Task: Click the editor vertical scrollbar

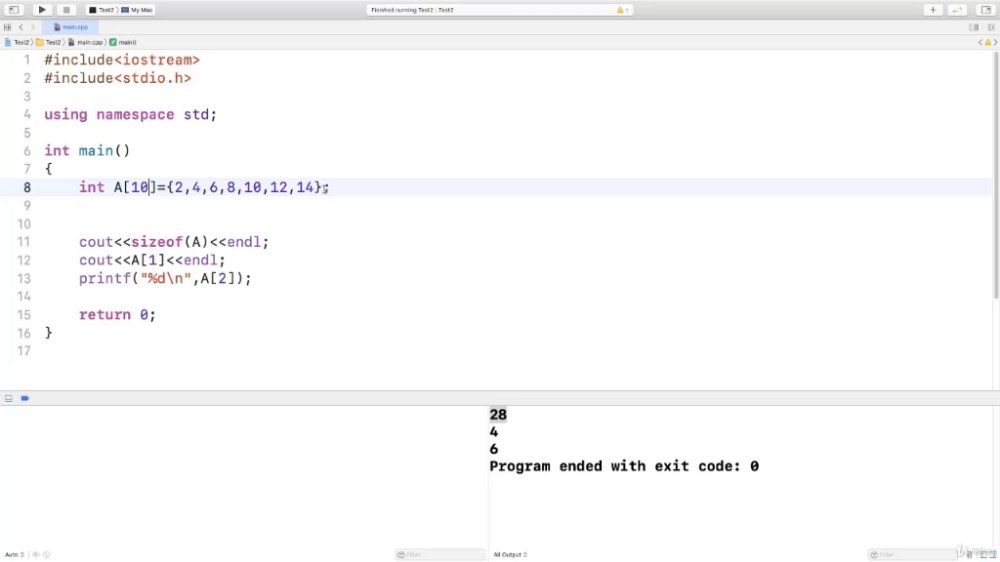Action: tap(996, 174)
